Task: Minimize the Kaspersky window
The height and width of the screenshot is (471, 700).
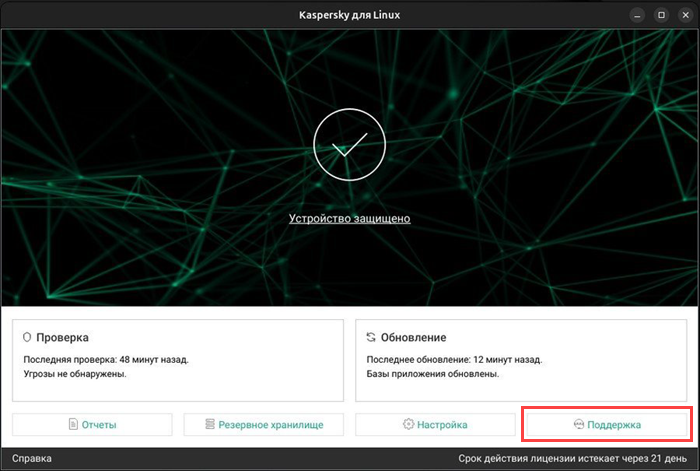Action: 638,15
